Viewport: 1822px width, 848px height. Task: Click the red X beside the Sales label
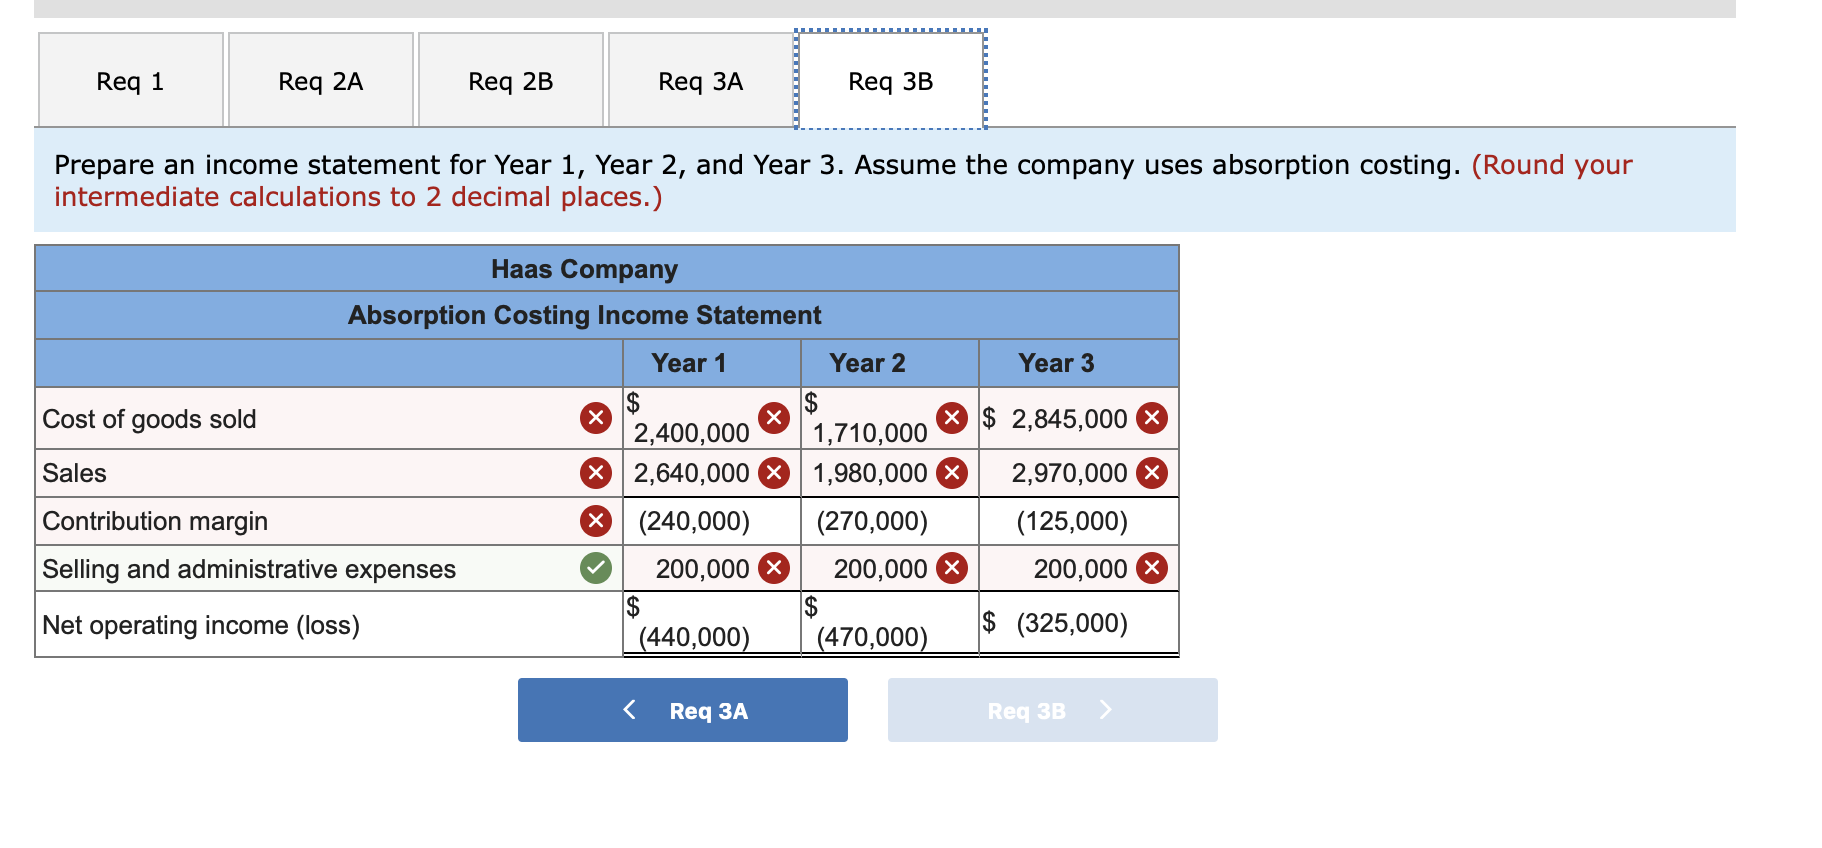[596, 473]
